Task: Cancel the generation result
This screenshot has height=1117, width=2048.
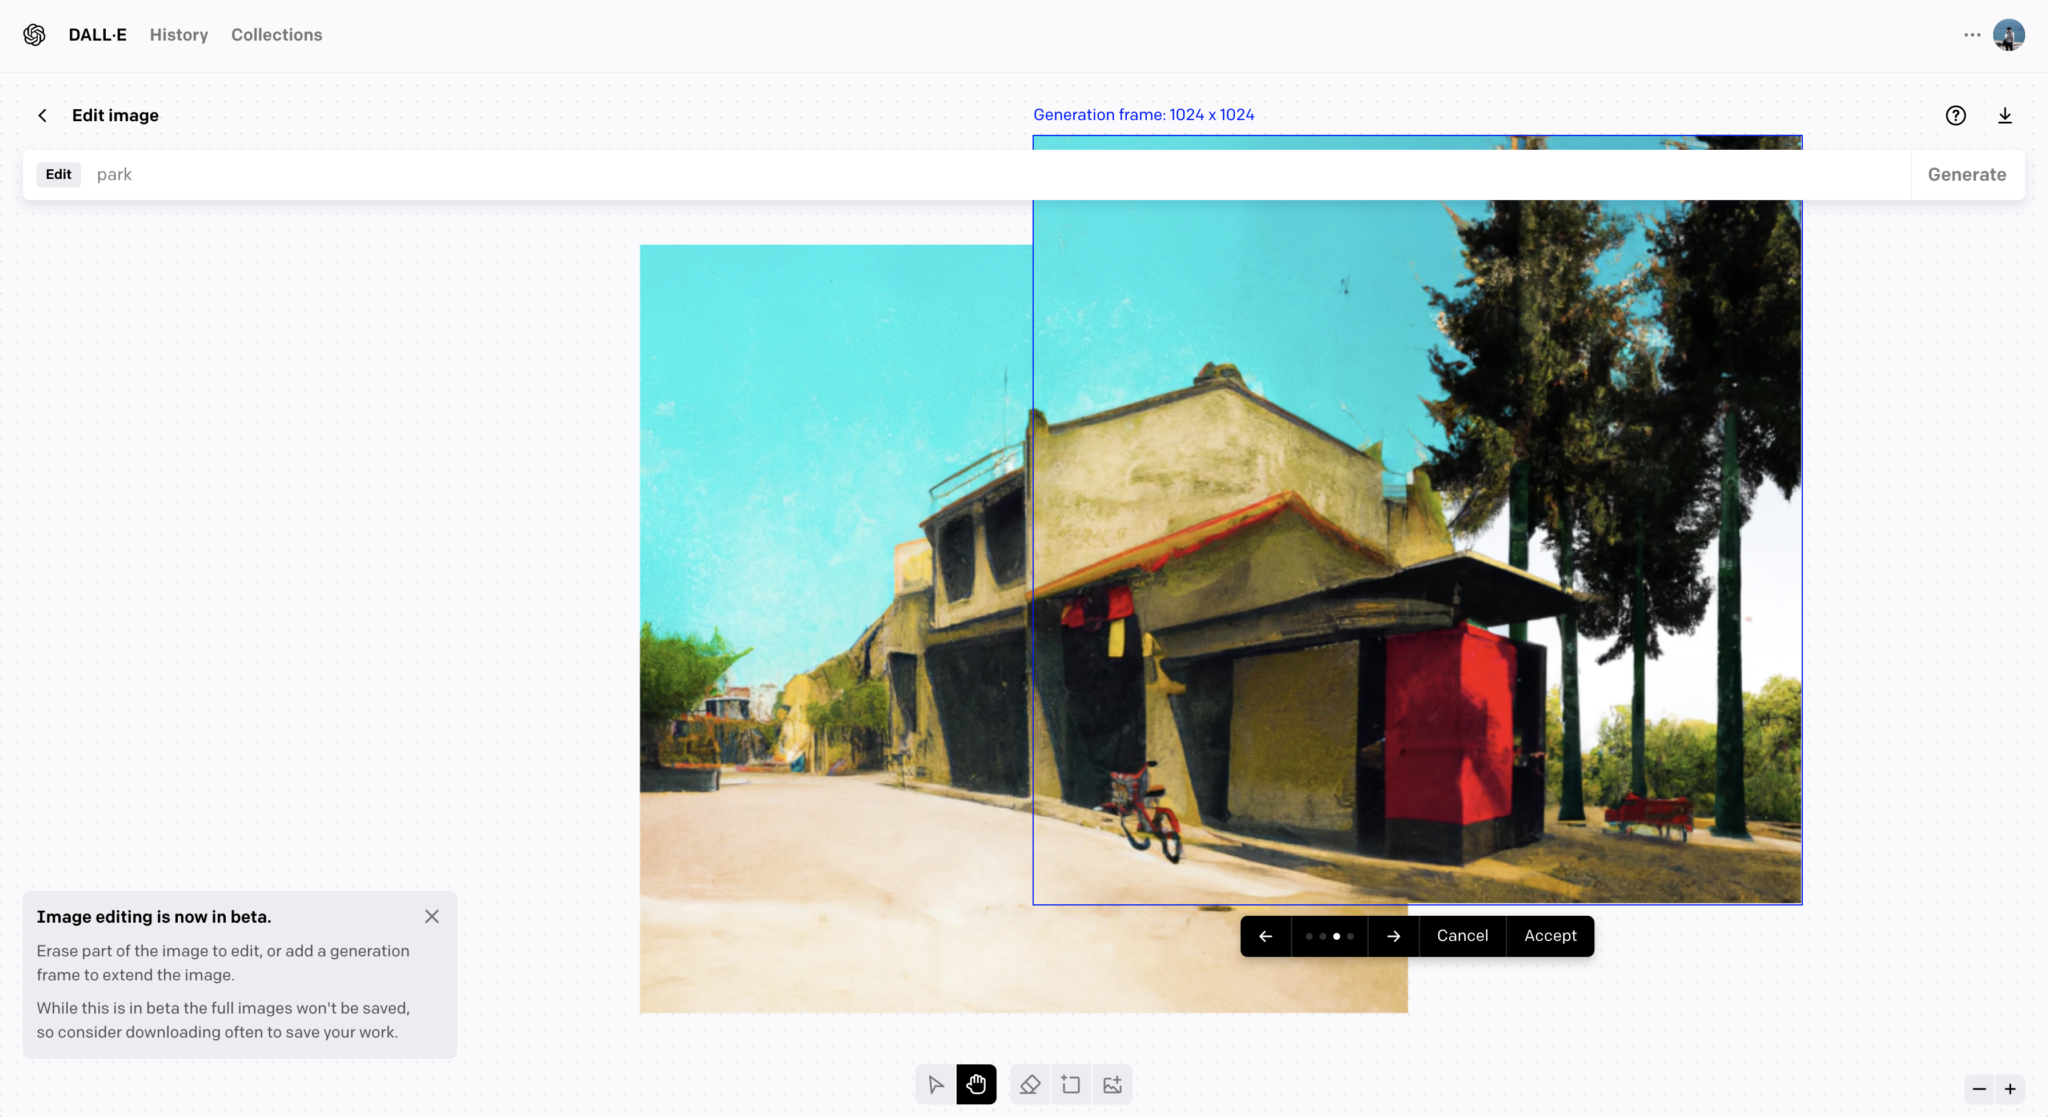Action: coord(1462,936)
